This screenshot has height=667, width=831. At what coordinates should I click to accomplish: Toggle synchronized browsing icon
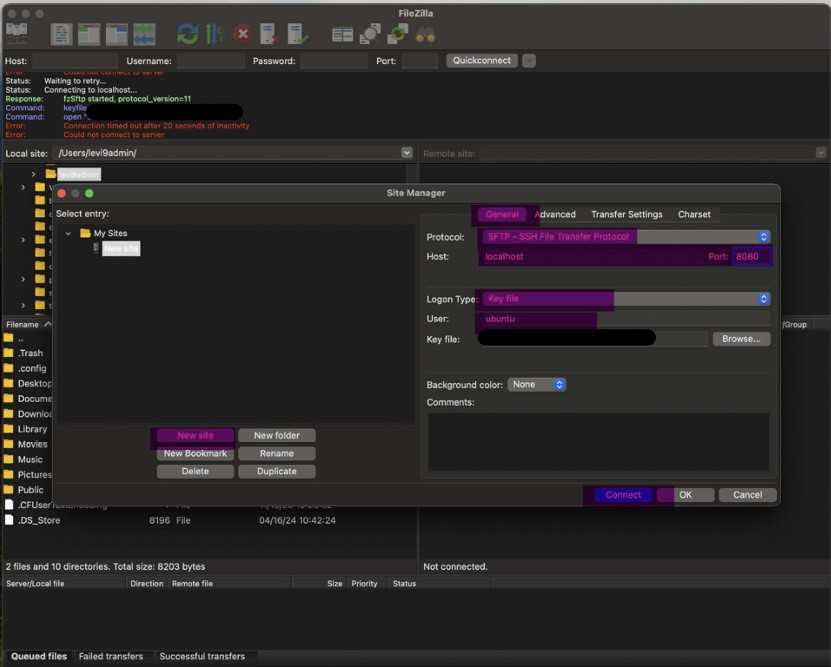(x=398, y=34)
